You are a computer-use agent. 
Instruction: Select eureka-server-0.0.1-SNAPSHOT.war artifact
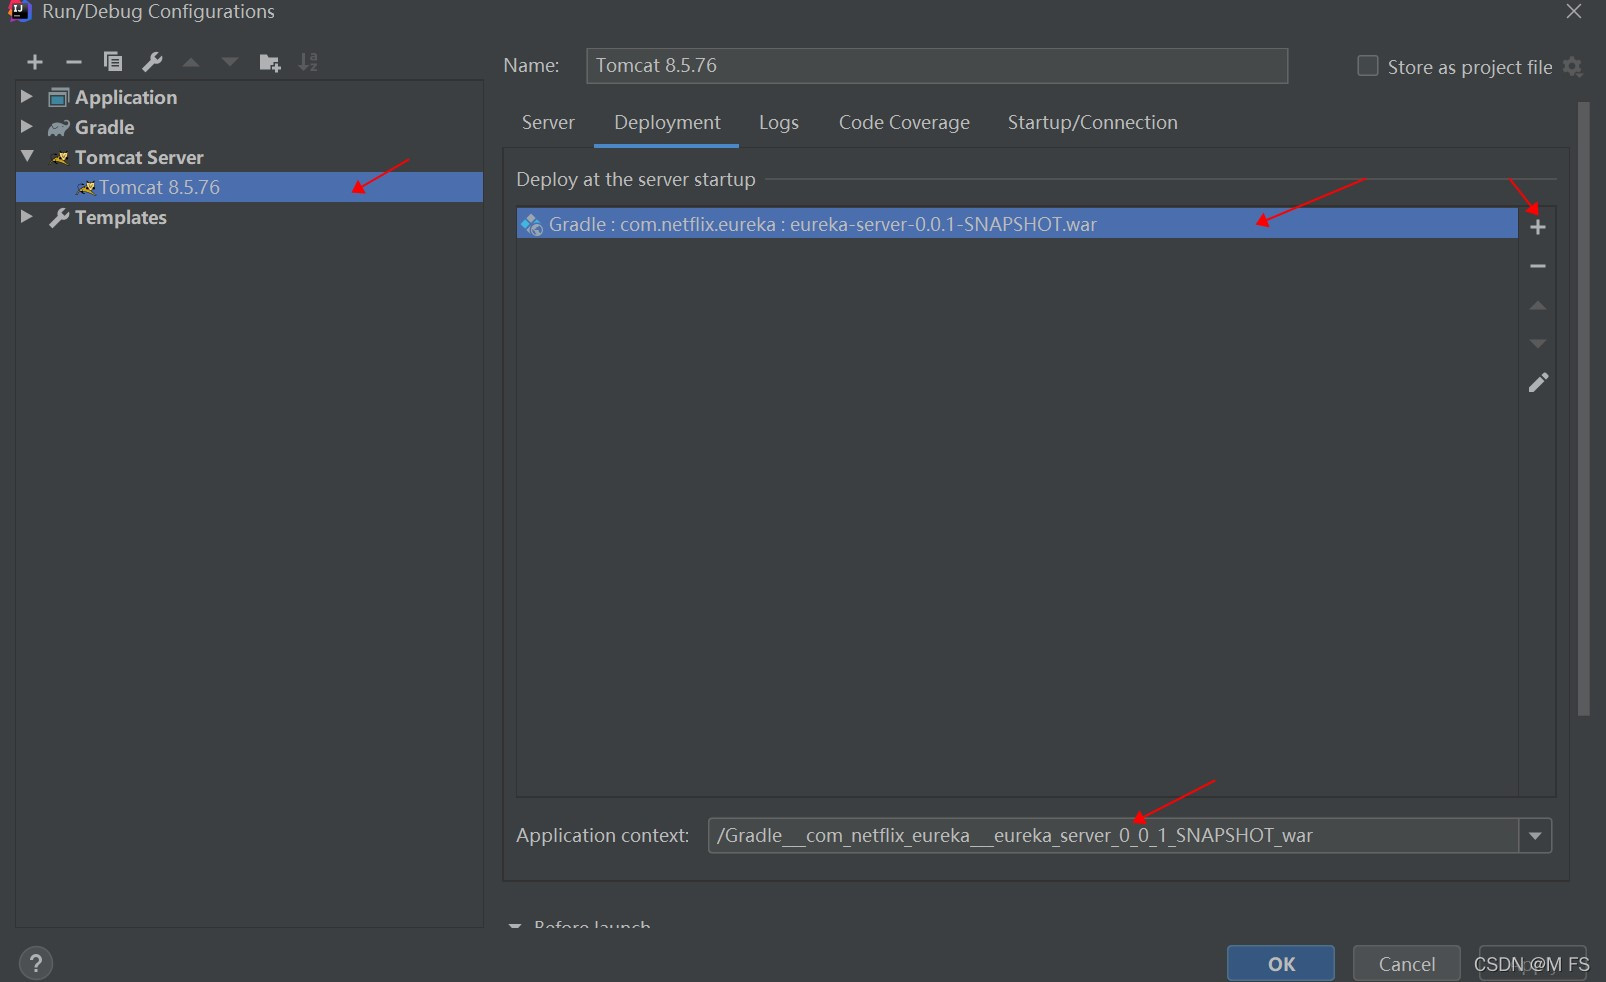pyautogui.click(x=1017, y=224)
